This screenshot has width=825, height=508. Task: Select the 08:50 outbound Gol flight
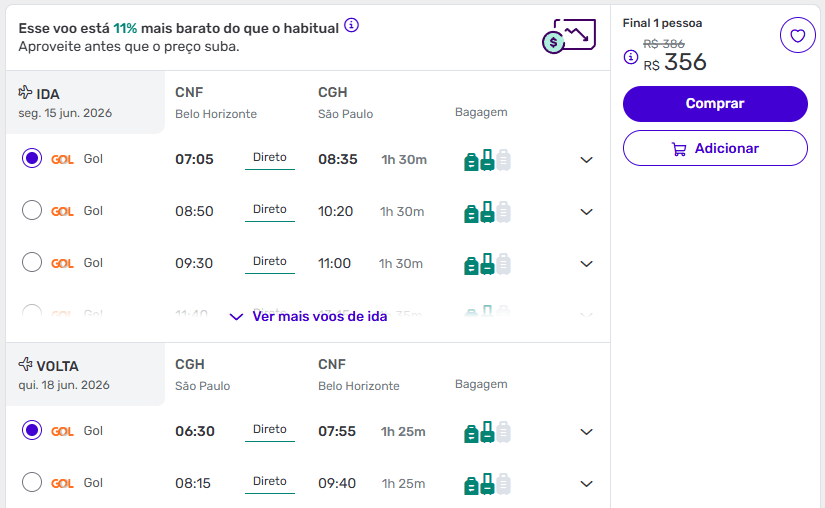32,210
